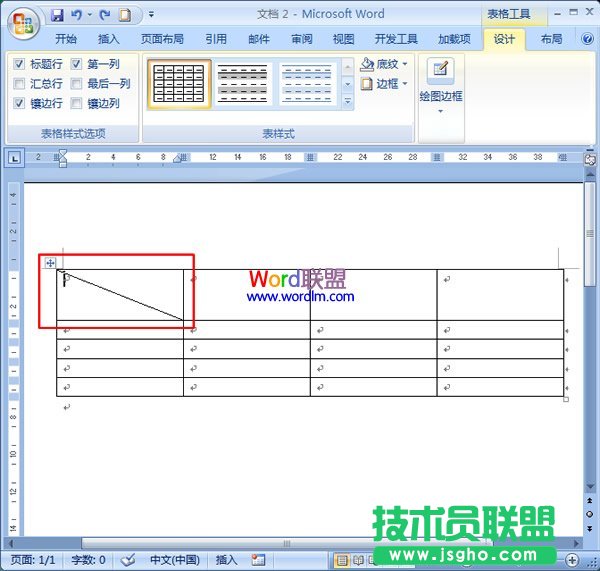Open the 边框 borders dropdown
Viewport: 600px width, 571px height.
tap(406, 84)
